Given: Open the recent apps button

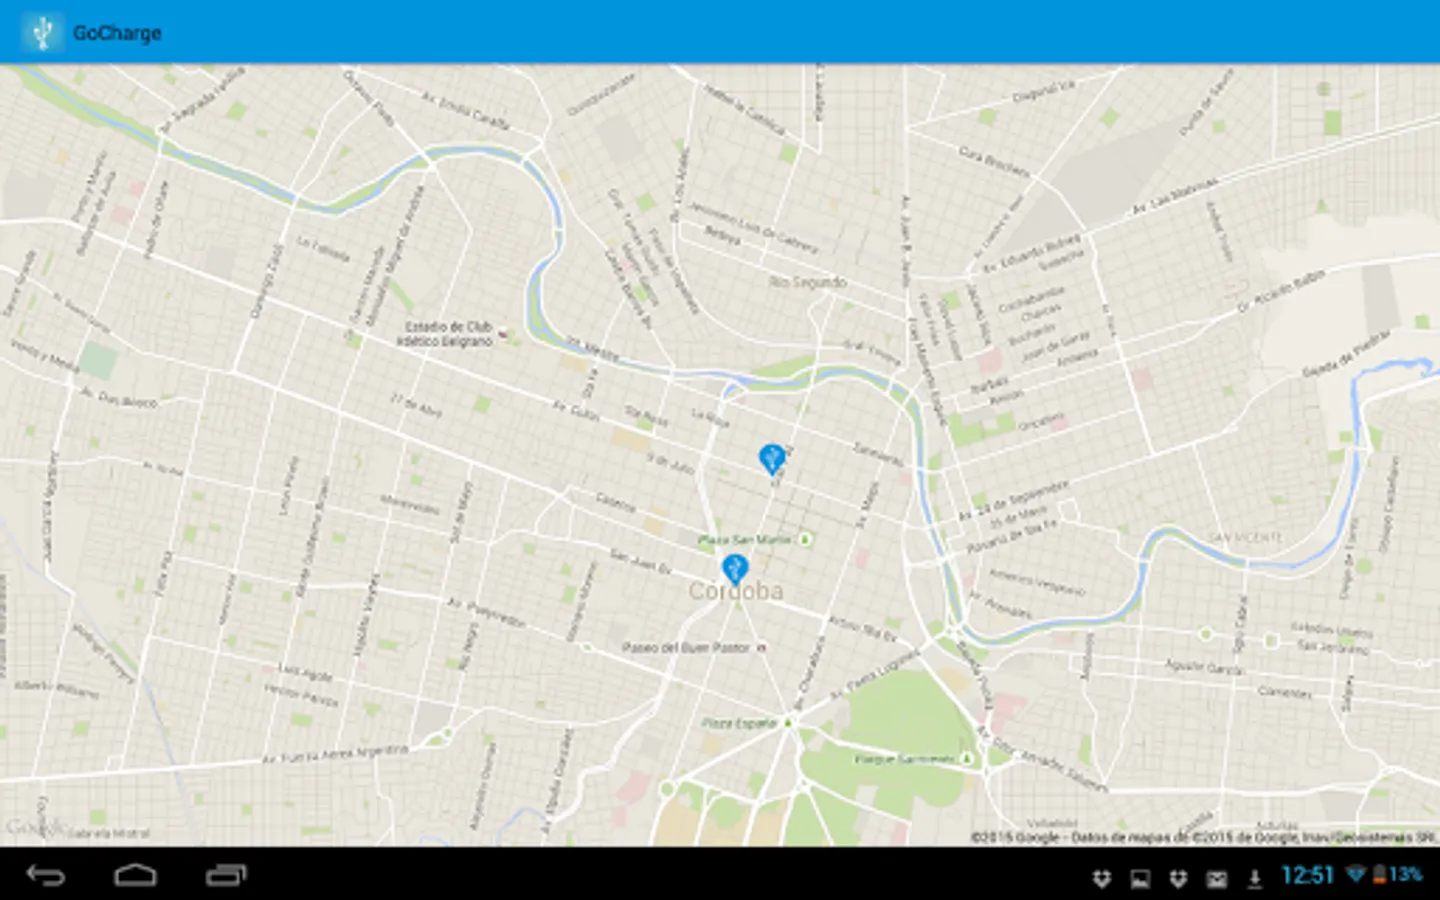Looking at the screenshot, I should (226, 876).
